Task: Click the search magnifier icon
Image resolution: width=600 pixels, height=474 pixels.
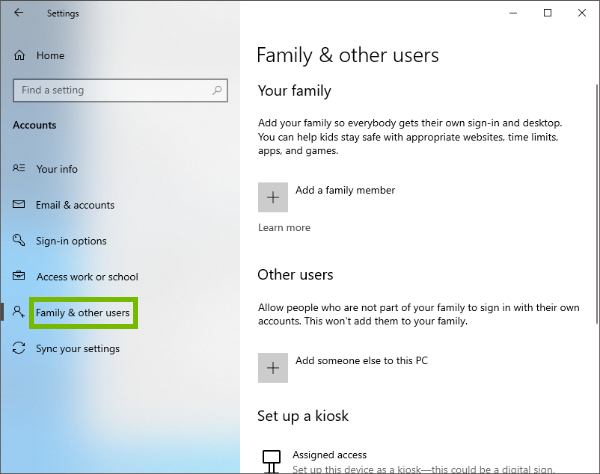Action: pos(217,90)
